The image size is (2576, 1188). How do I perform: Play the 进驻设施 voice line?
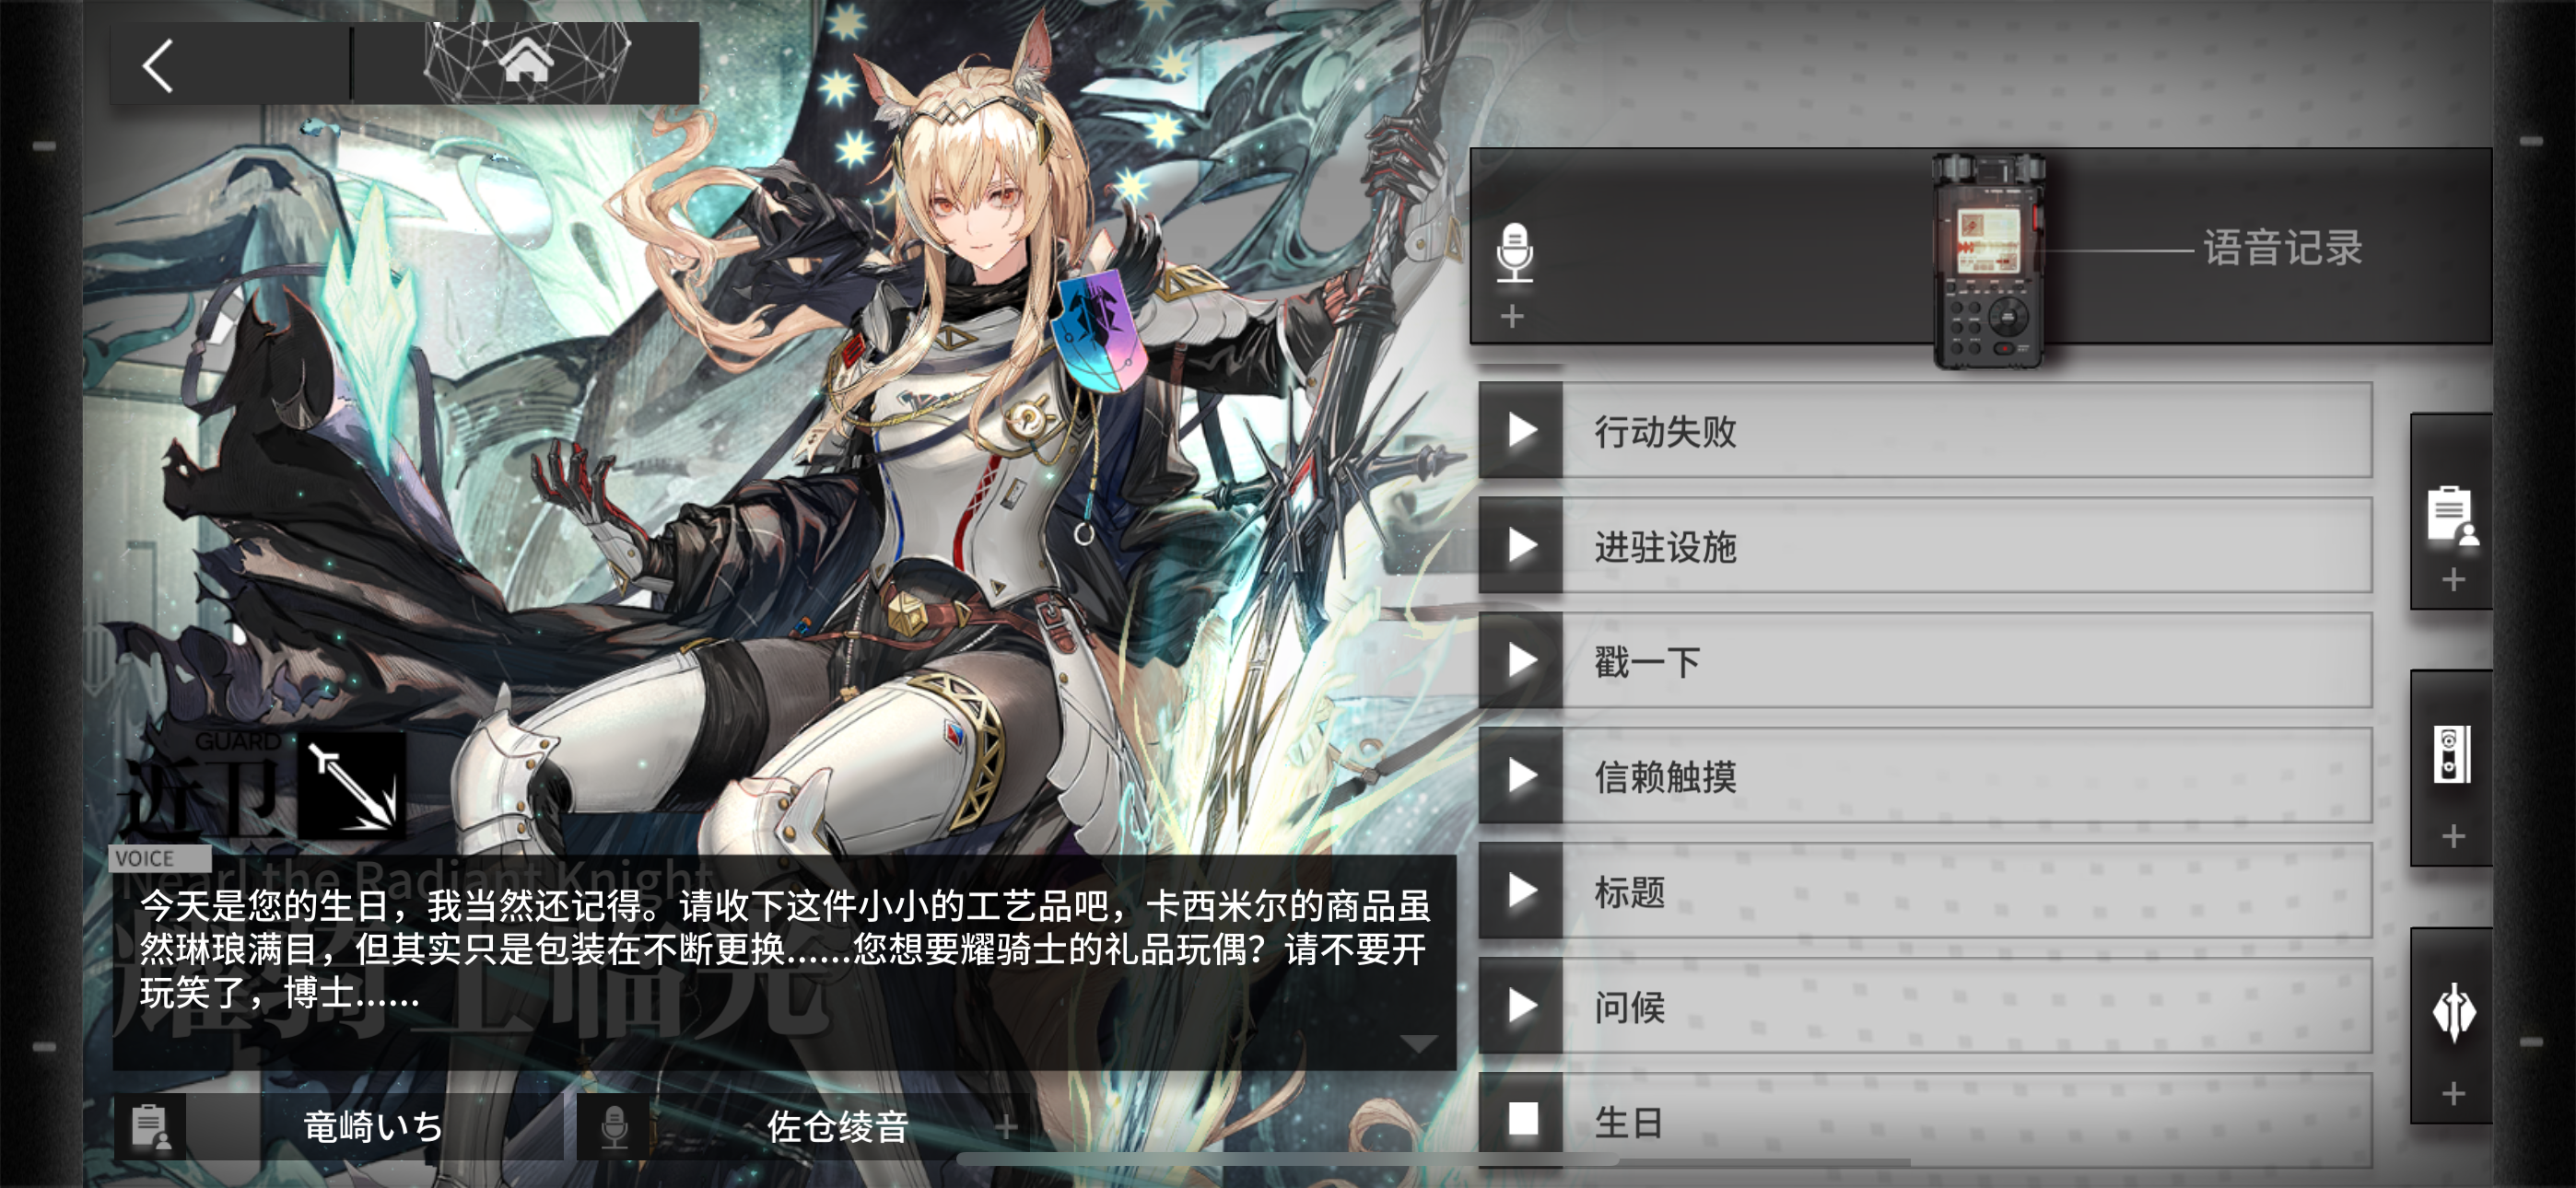pyautogui.click(x=1522, y=546)
